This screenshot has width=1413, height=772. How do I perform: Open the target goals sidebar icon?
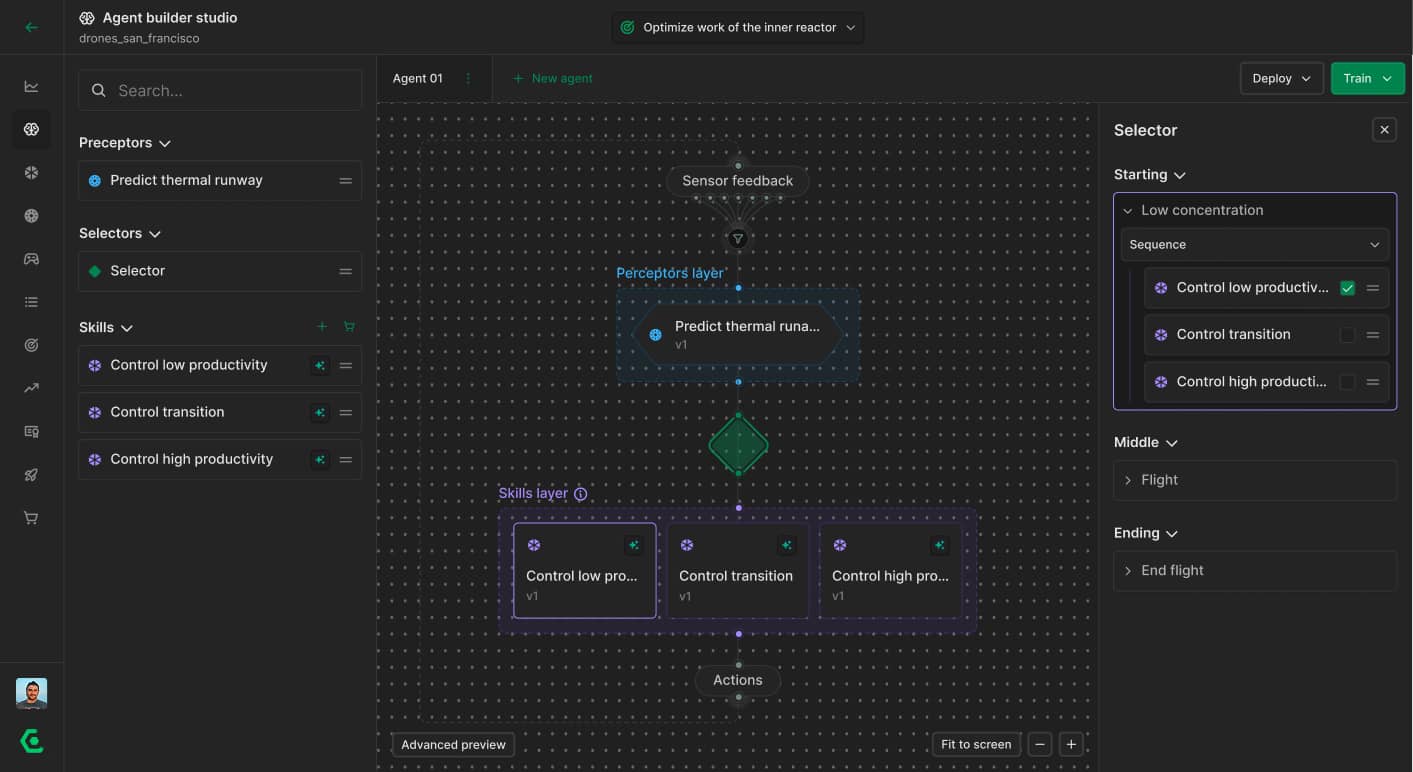coord(31,345)
